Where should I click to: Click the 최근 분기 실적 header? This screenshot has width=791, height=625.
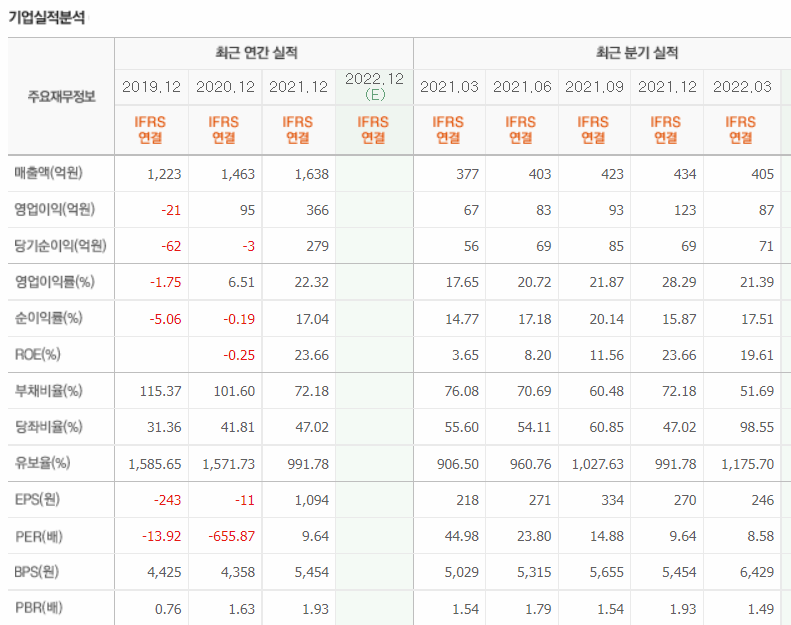click(x=637, y=52)
